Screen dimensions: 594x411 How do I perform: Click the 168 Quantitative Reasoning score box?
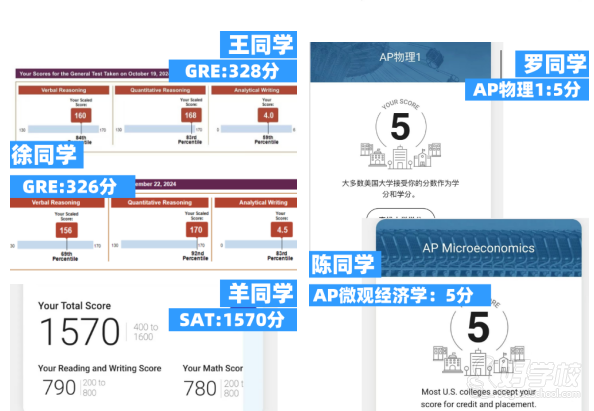coord(191,115)
